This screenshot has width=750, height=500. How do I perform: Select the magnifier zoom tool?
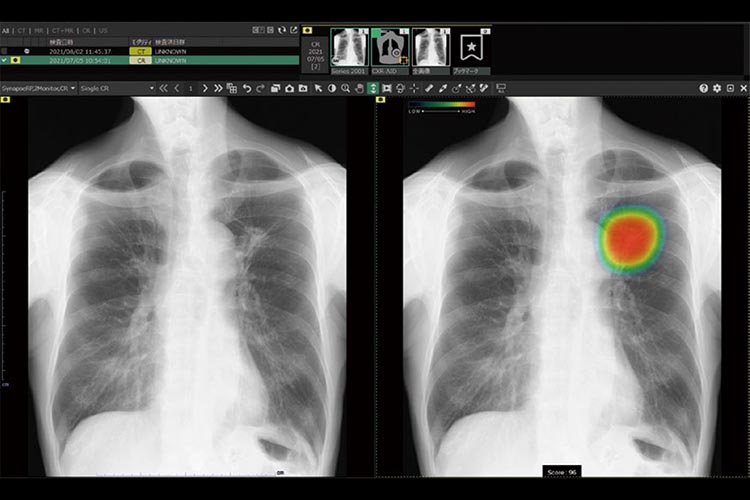345,88
